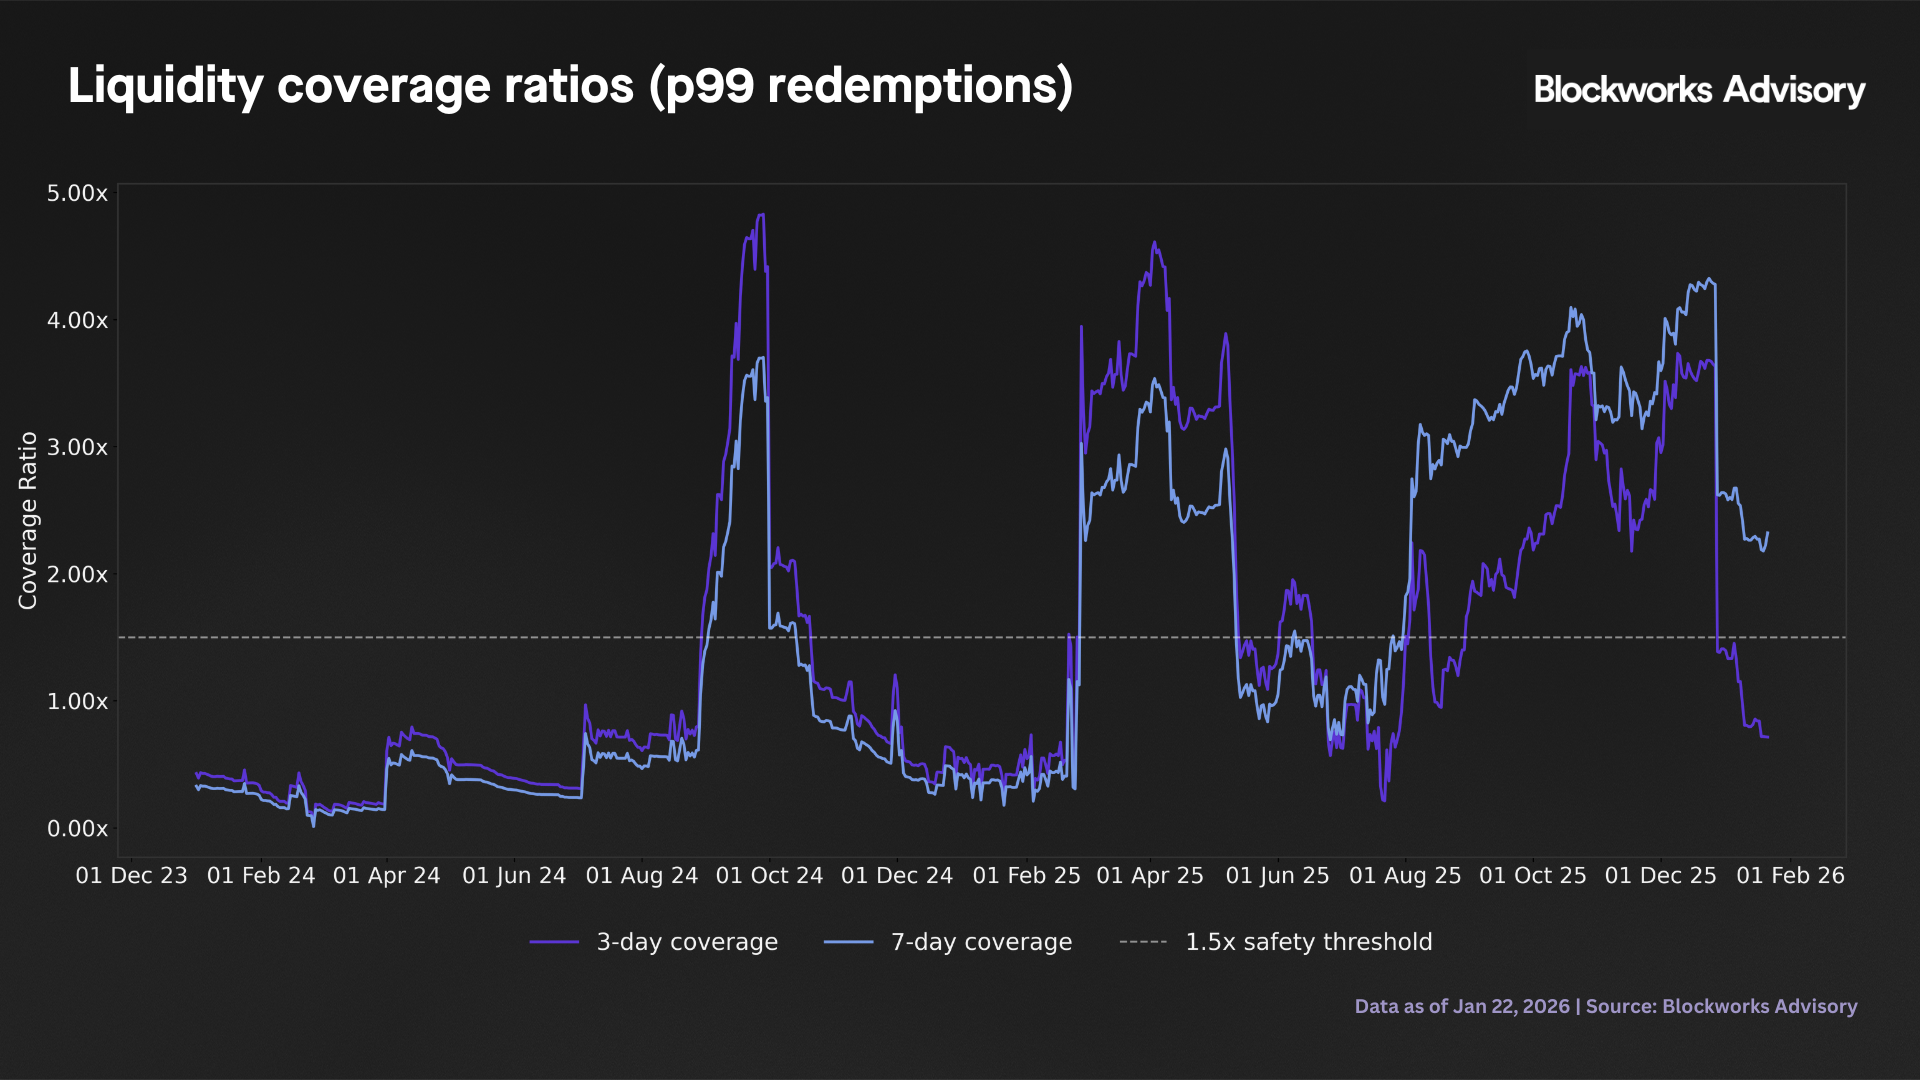Click the Blockworks Advisory logo
1920x1080 pixels.
click(1698, 90)
